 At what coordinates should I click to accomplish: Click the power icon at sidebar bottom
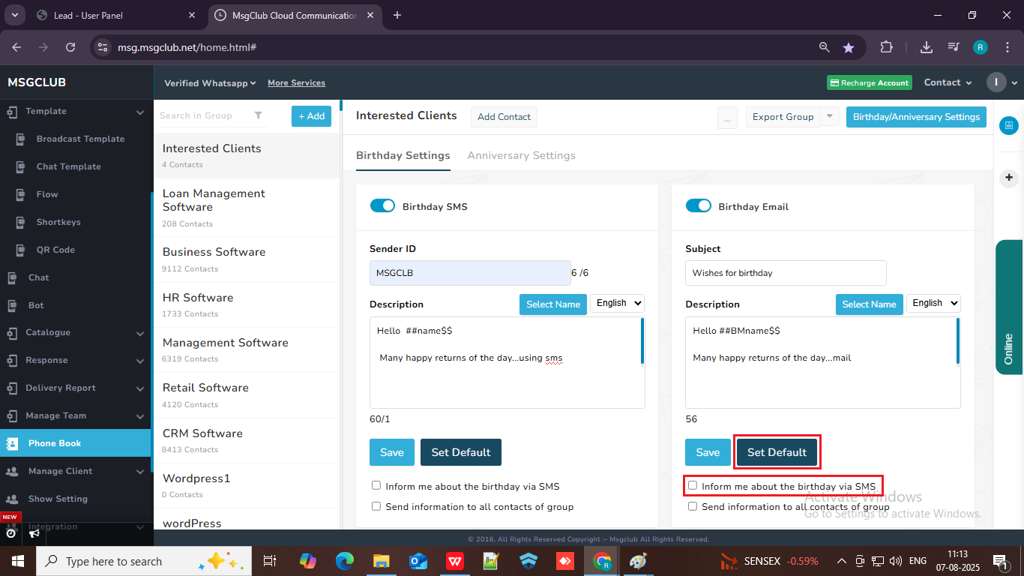(11, 534)
